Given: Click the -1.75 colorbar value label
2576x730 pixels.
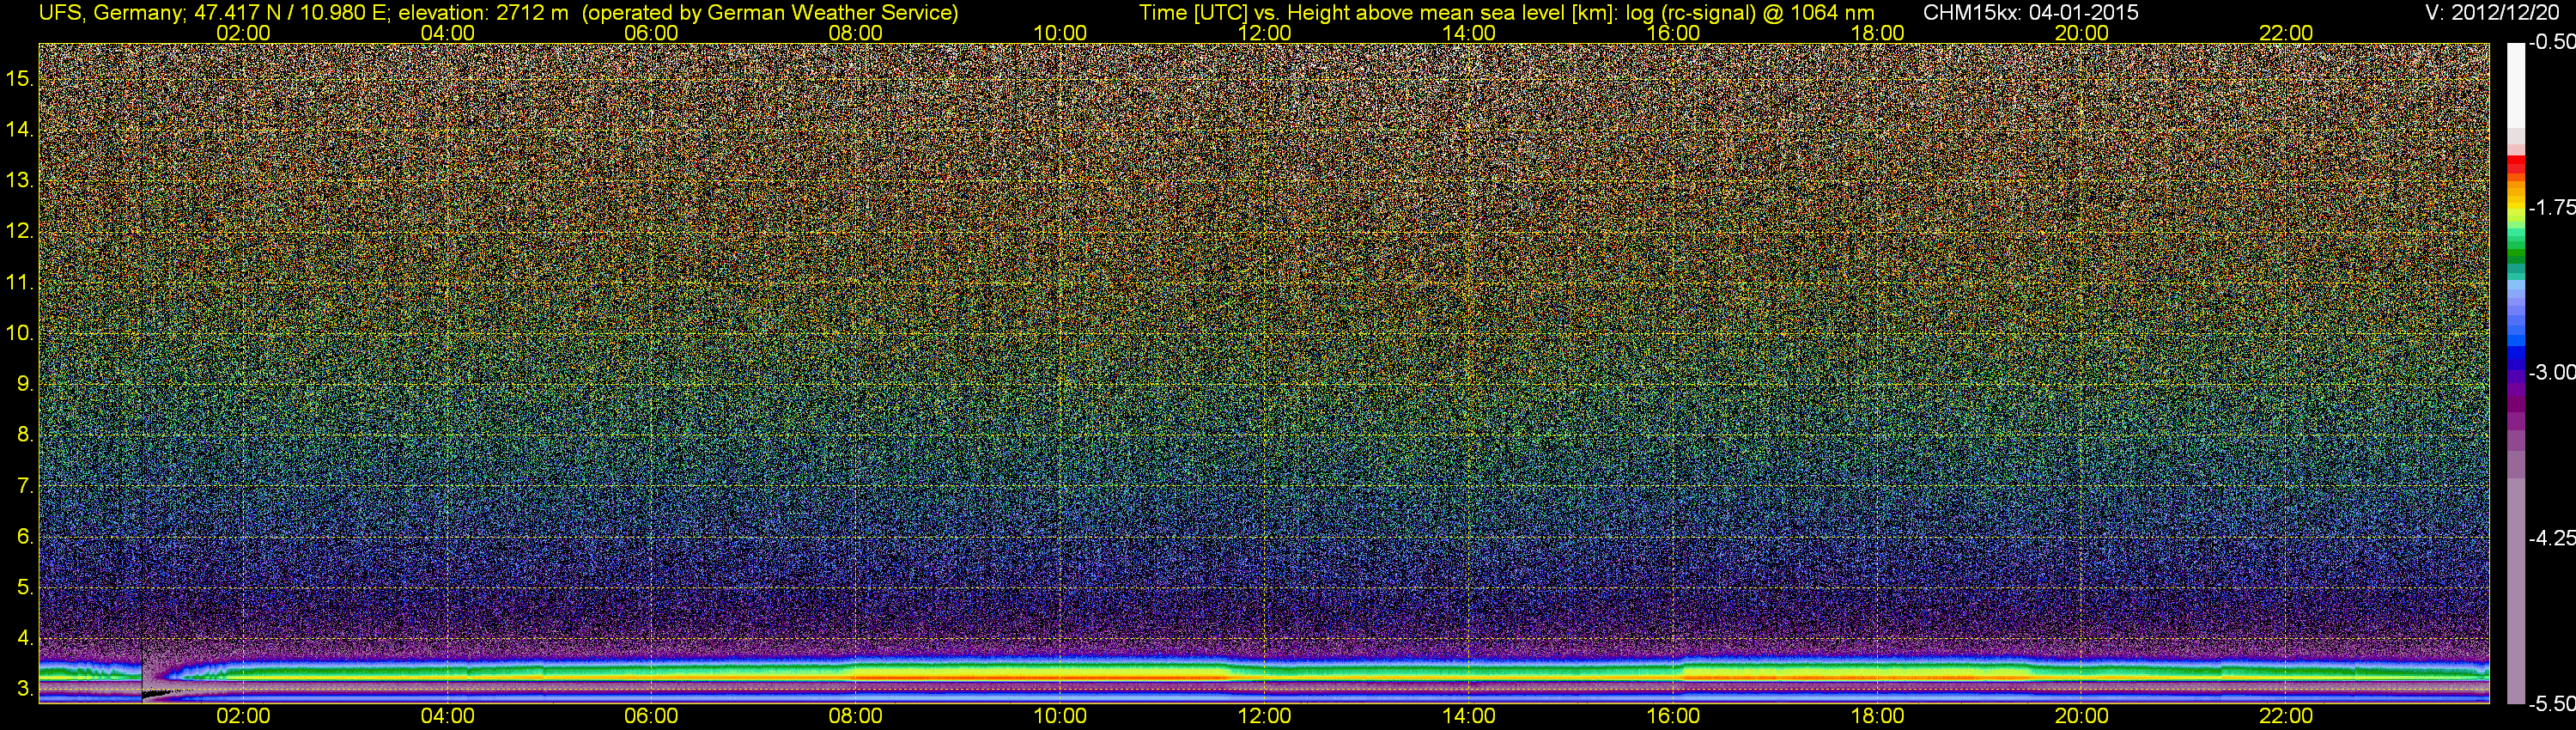Looking at the screenshot, I should (x=2551, y=207).
